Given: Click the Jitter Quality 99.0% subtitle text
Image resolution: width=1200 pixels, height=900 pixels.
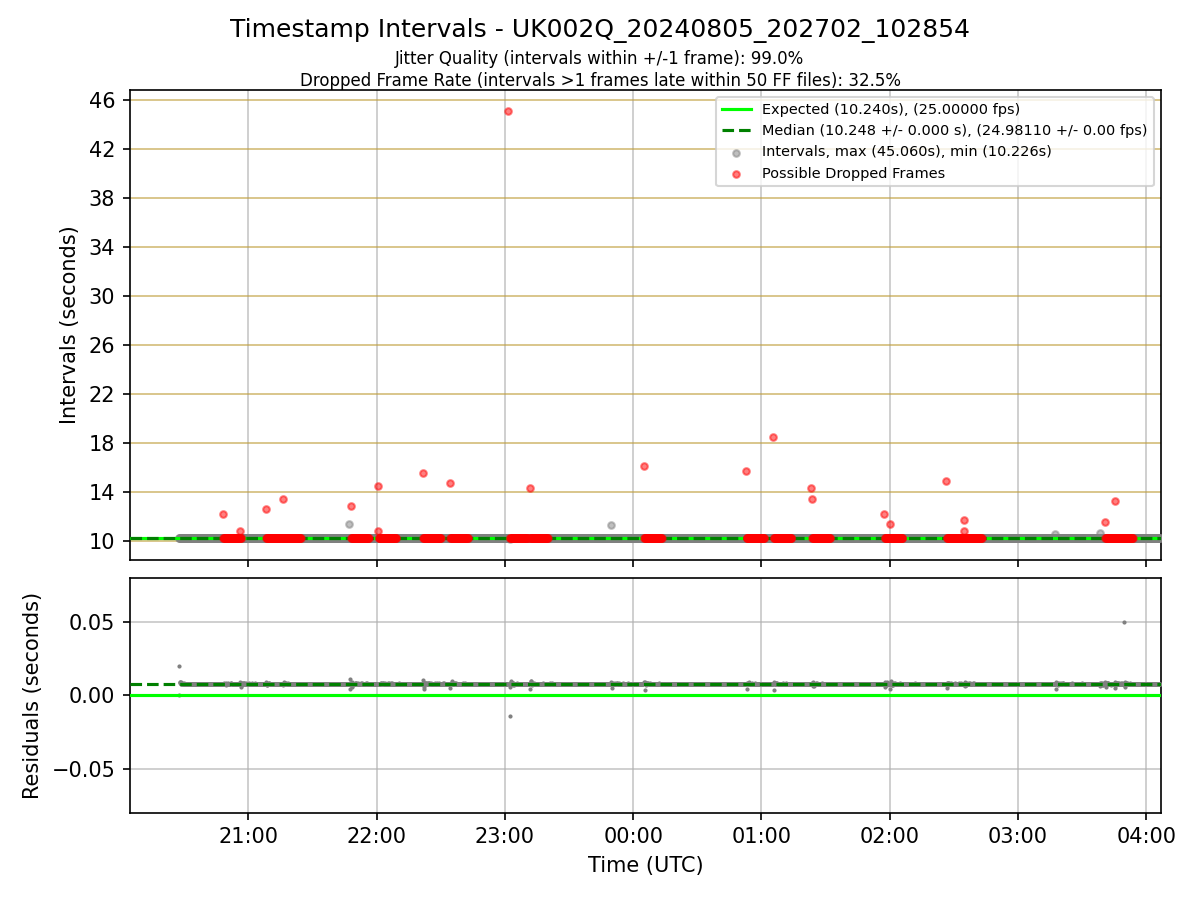Looking at the screenshot, I should tap(599, 58).
